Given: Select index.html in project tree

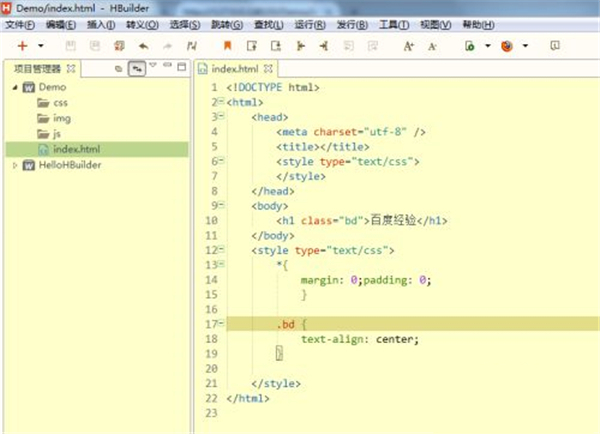Looking at the screenshot, I should coord(75,149).
